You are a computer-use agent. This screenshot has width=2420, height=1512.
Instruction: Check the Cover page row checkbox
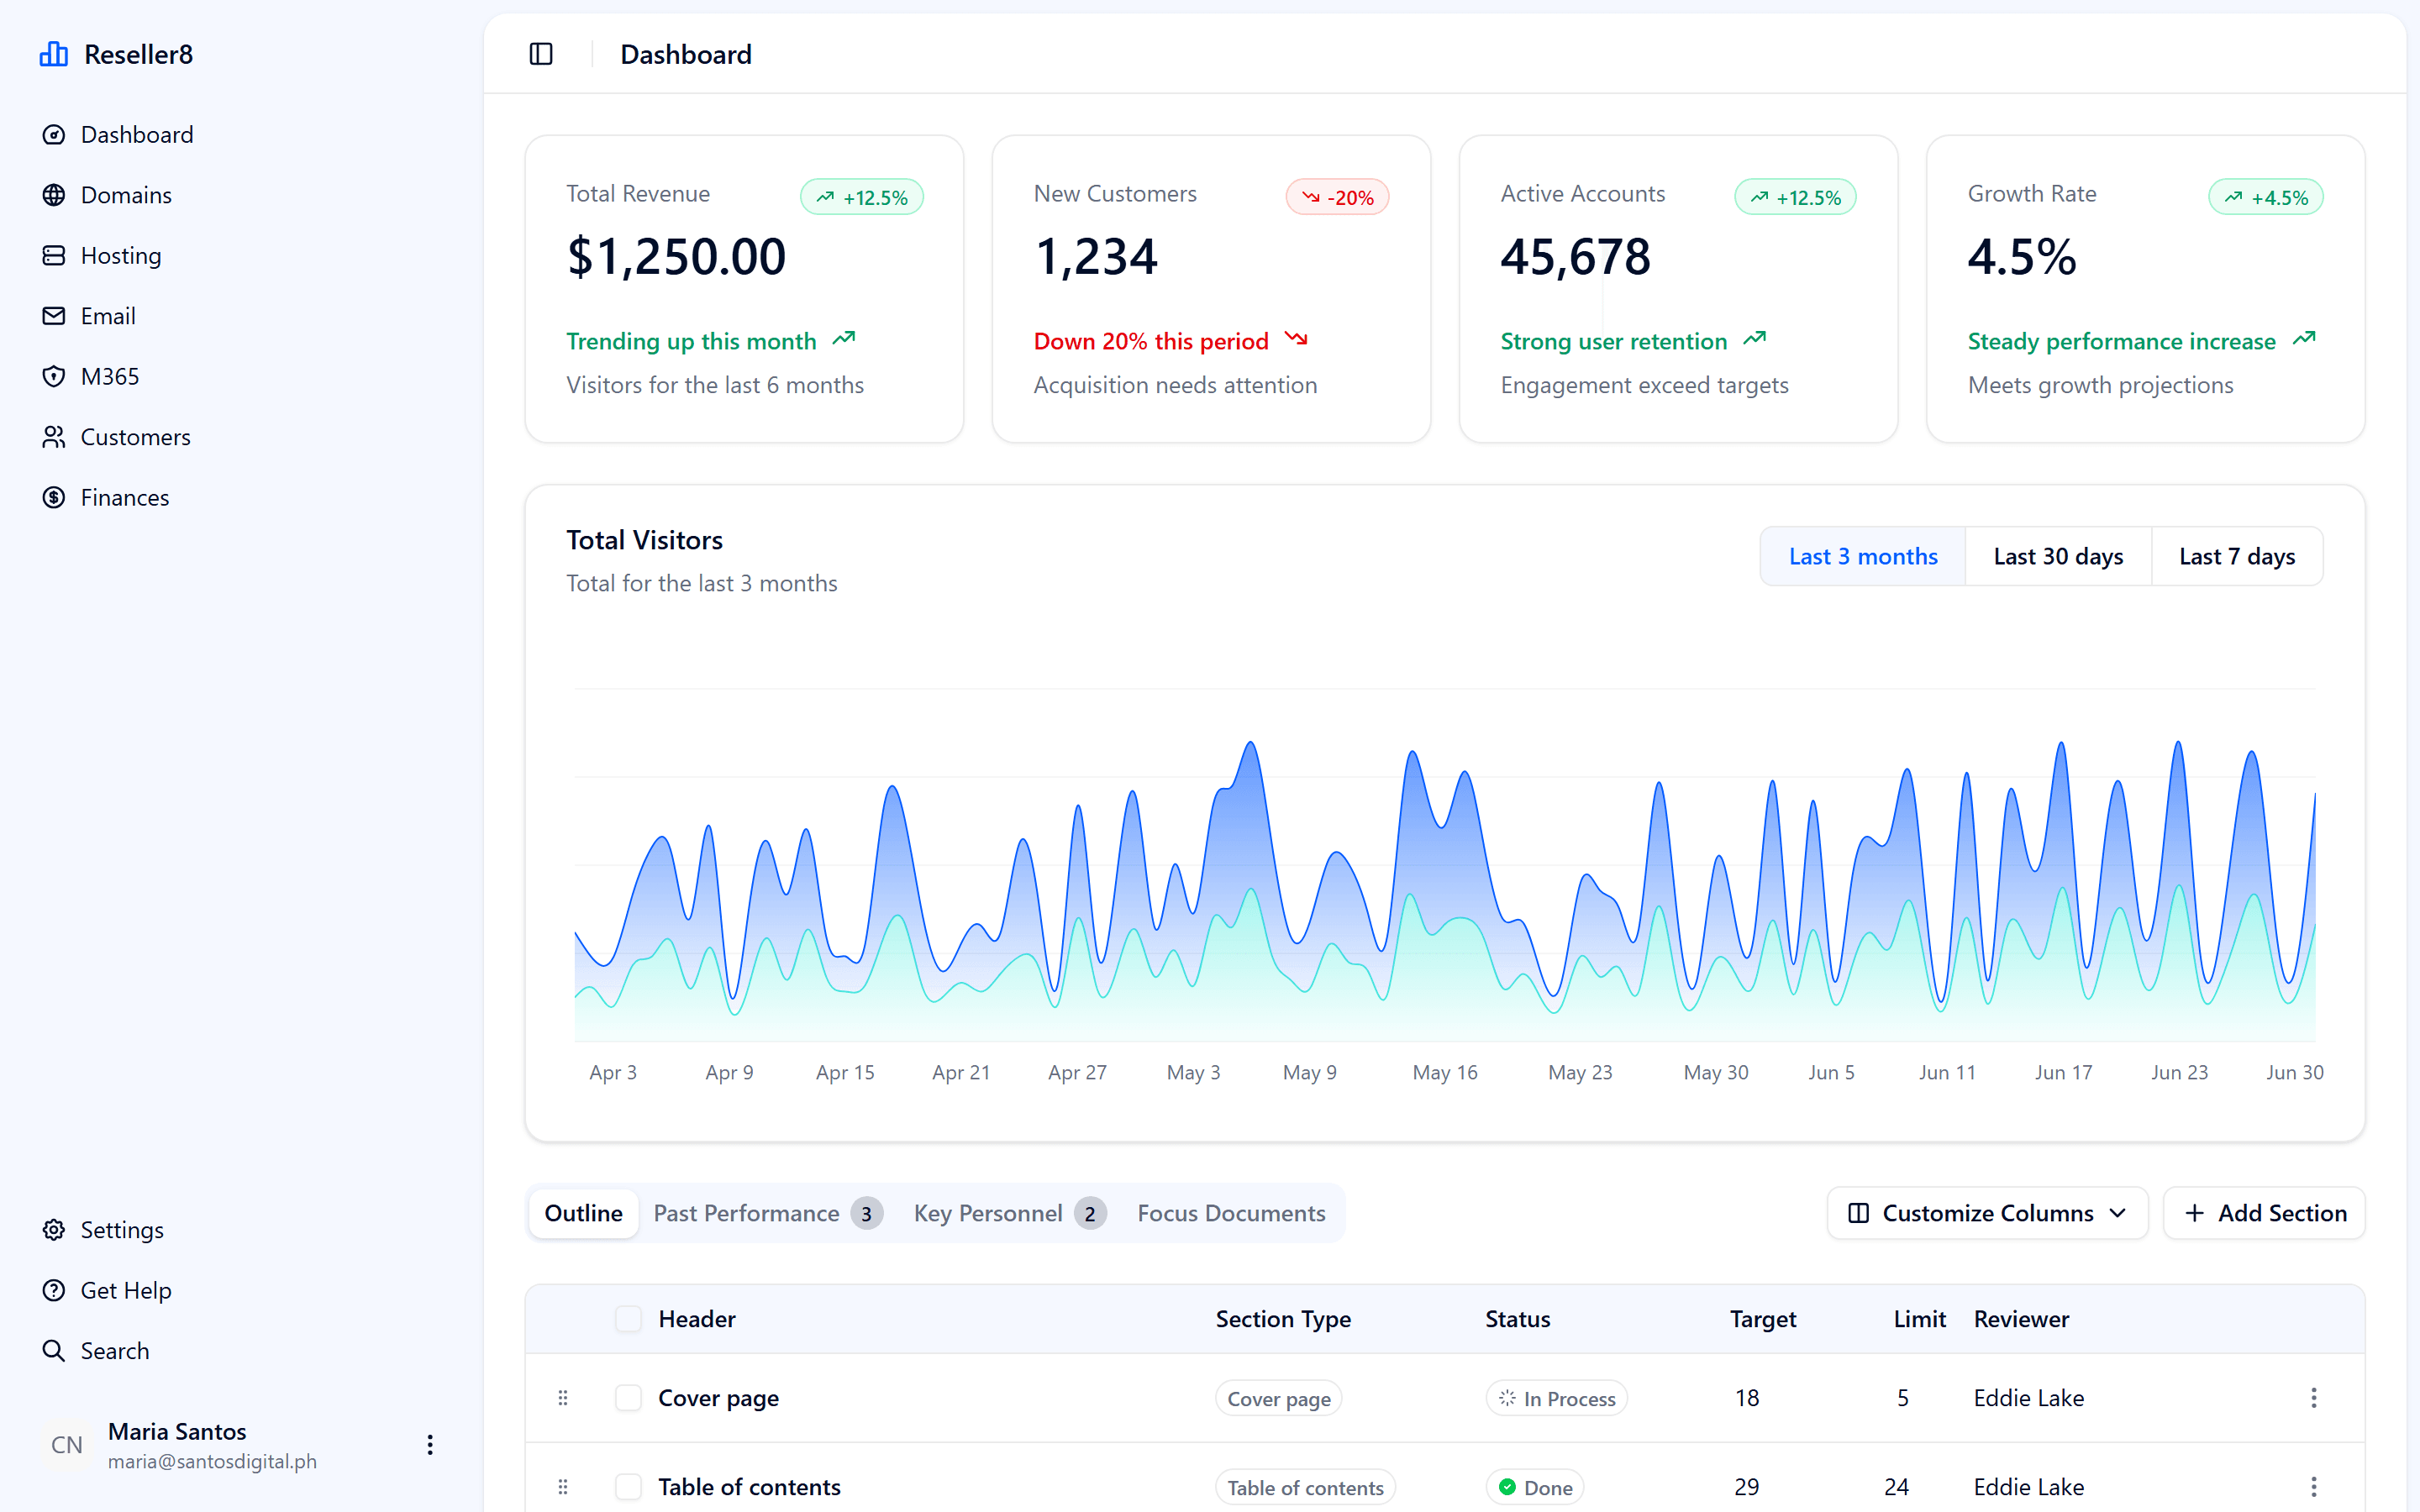click(628, 1398)
